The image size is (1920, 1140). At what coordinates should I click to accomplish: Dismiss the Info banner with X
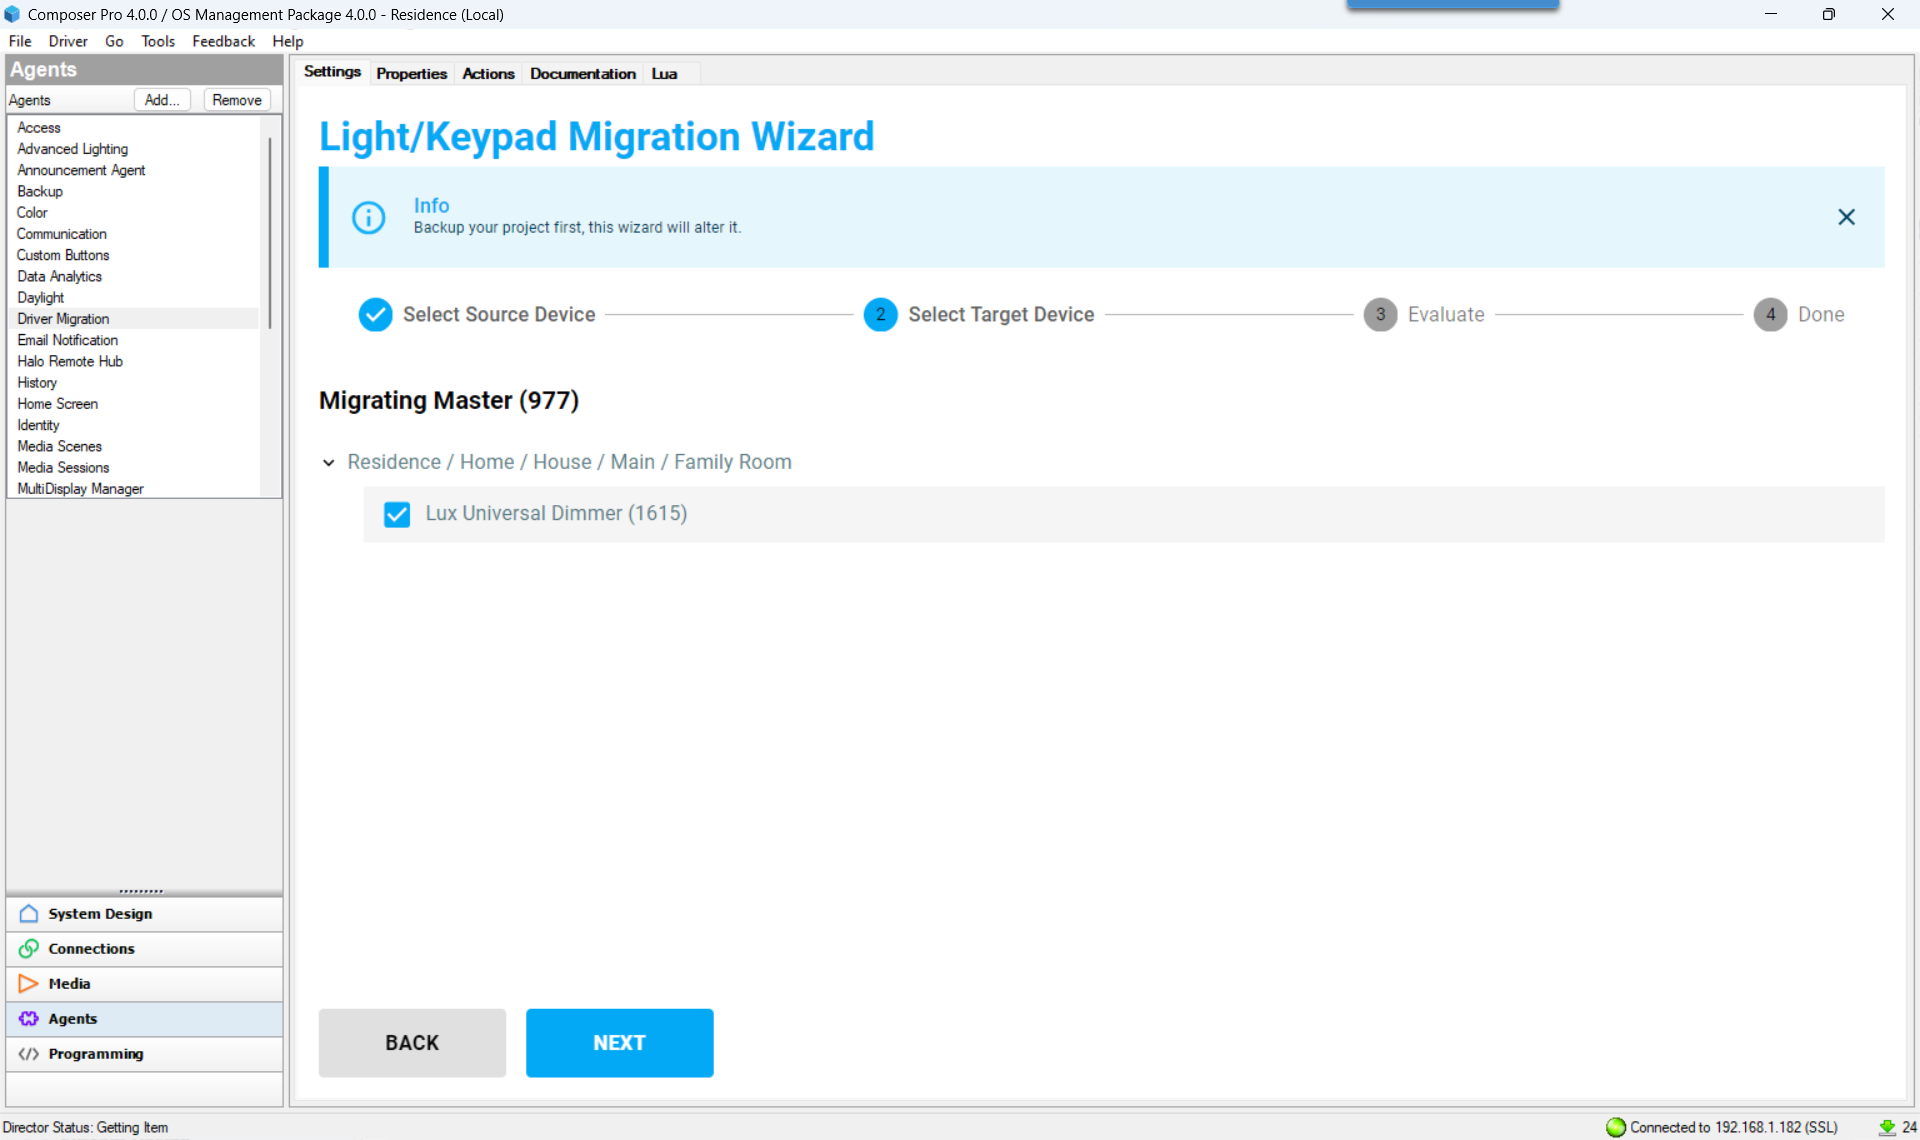[1846, 217]
